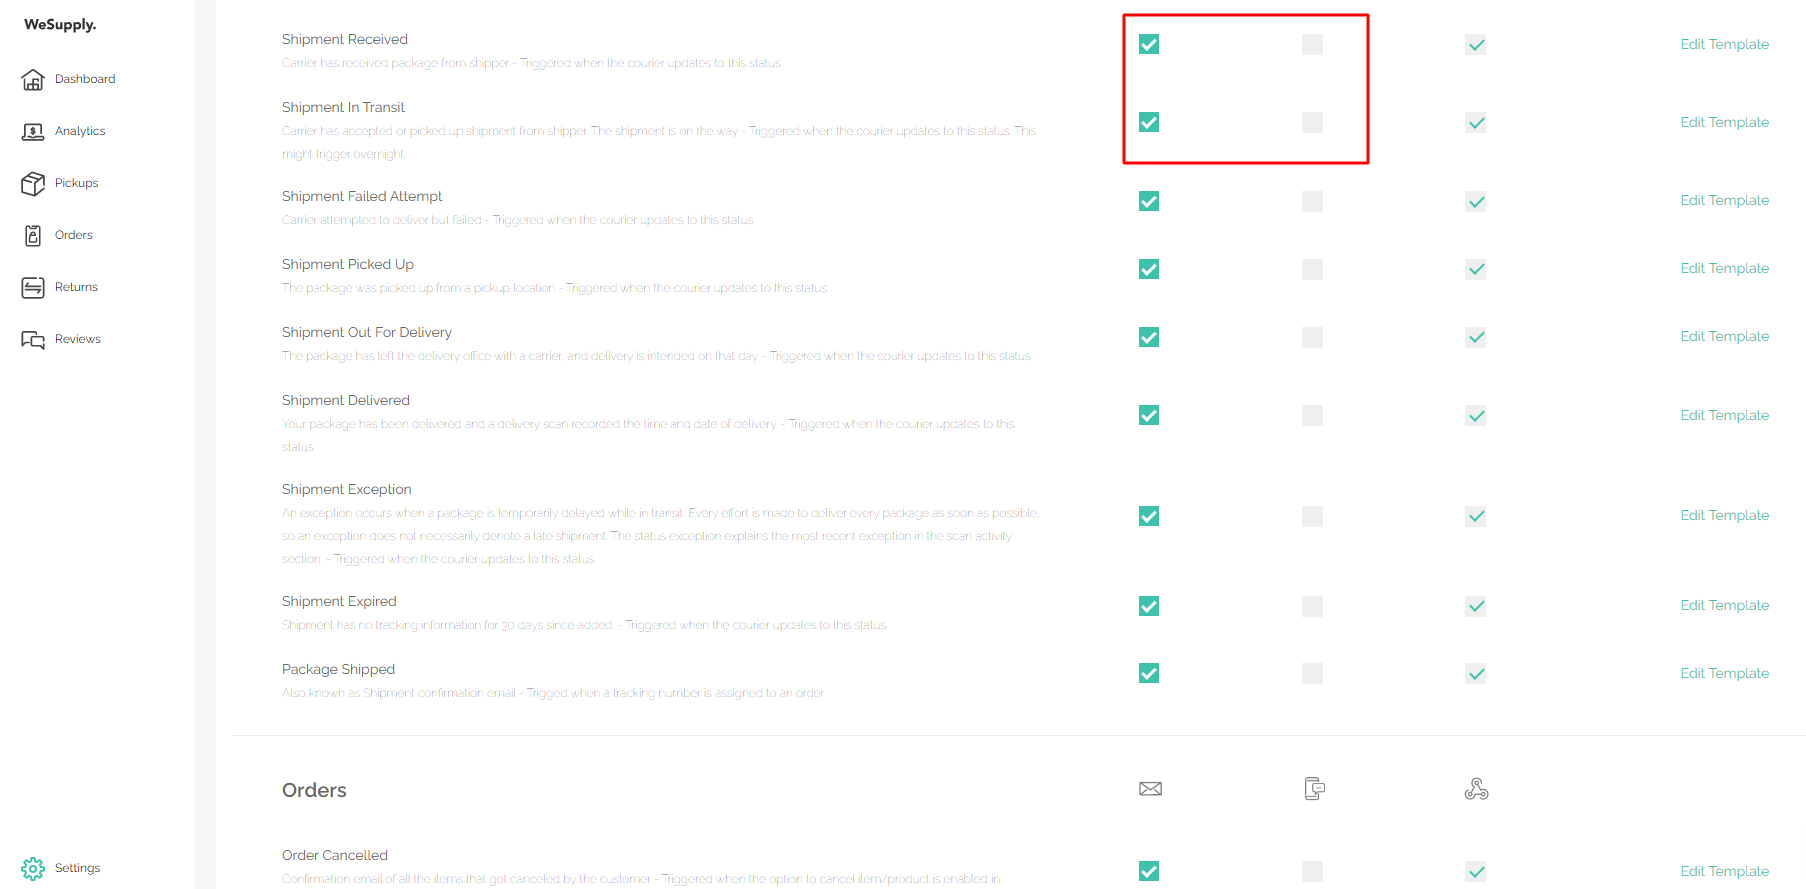Edit Template for Shipment Received
Screen dimensions: 1806x889
tap(1724, 44)
